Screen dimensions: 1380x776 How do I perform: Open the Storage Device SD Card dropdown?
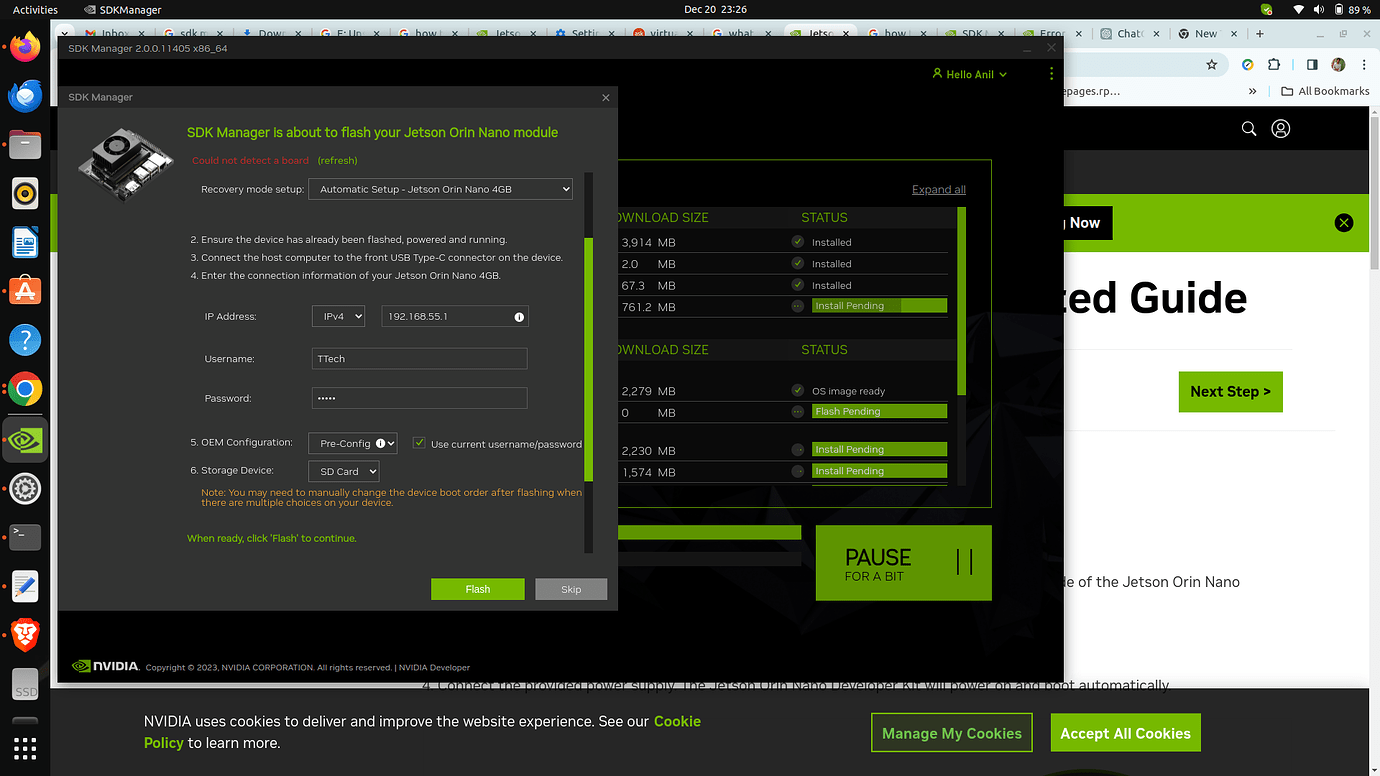click(343, 470)
